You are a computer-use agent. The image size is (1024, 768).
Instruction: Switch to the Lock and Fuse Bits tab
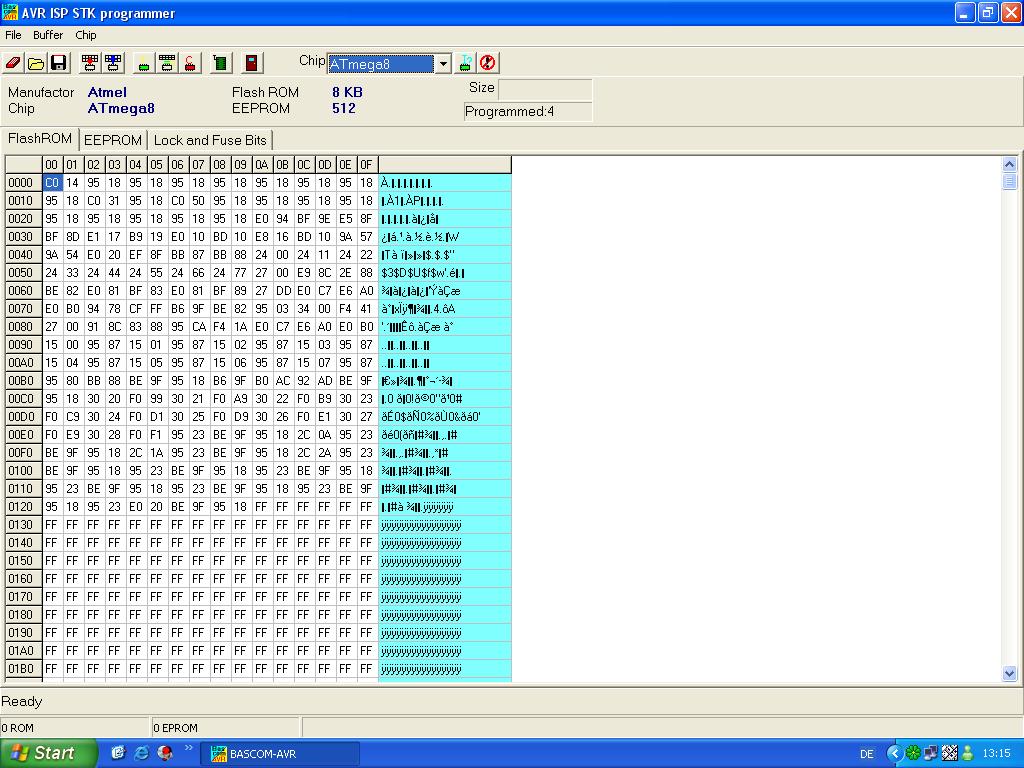(210, 140)
